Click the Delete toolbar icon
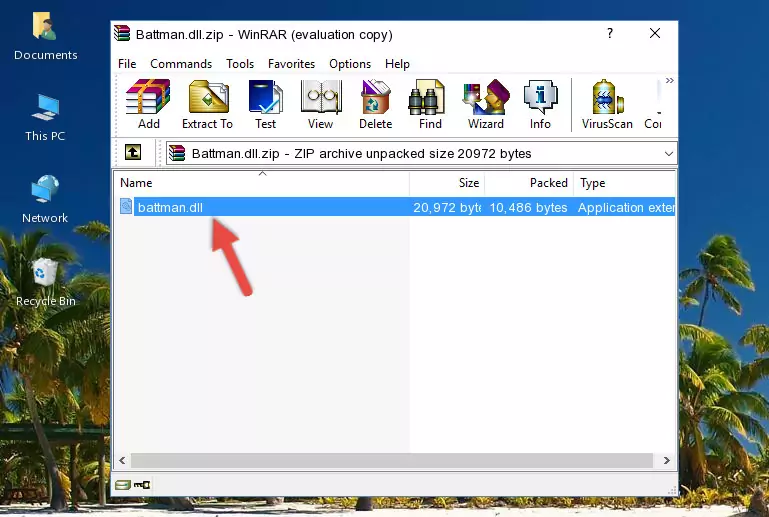The width and height of the screenshot is (769, 517). pos(376,104)
